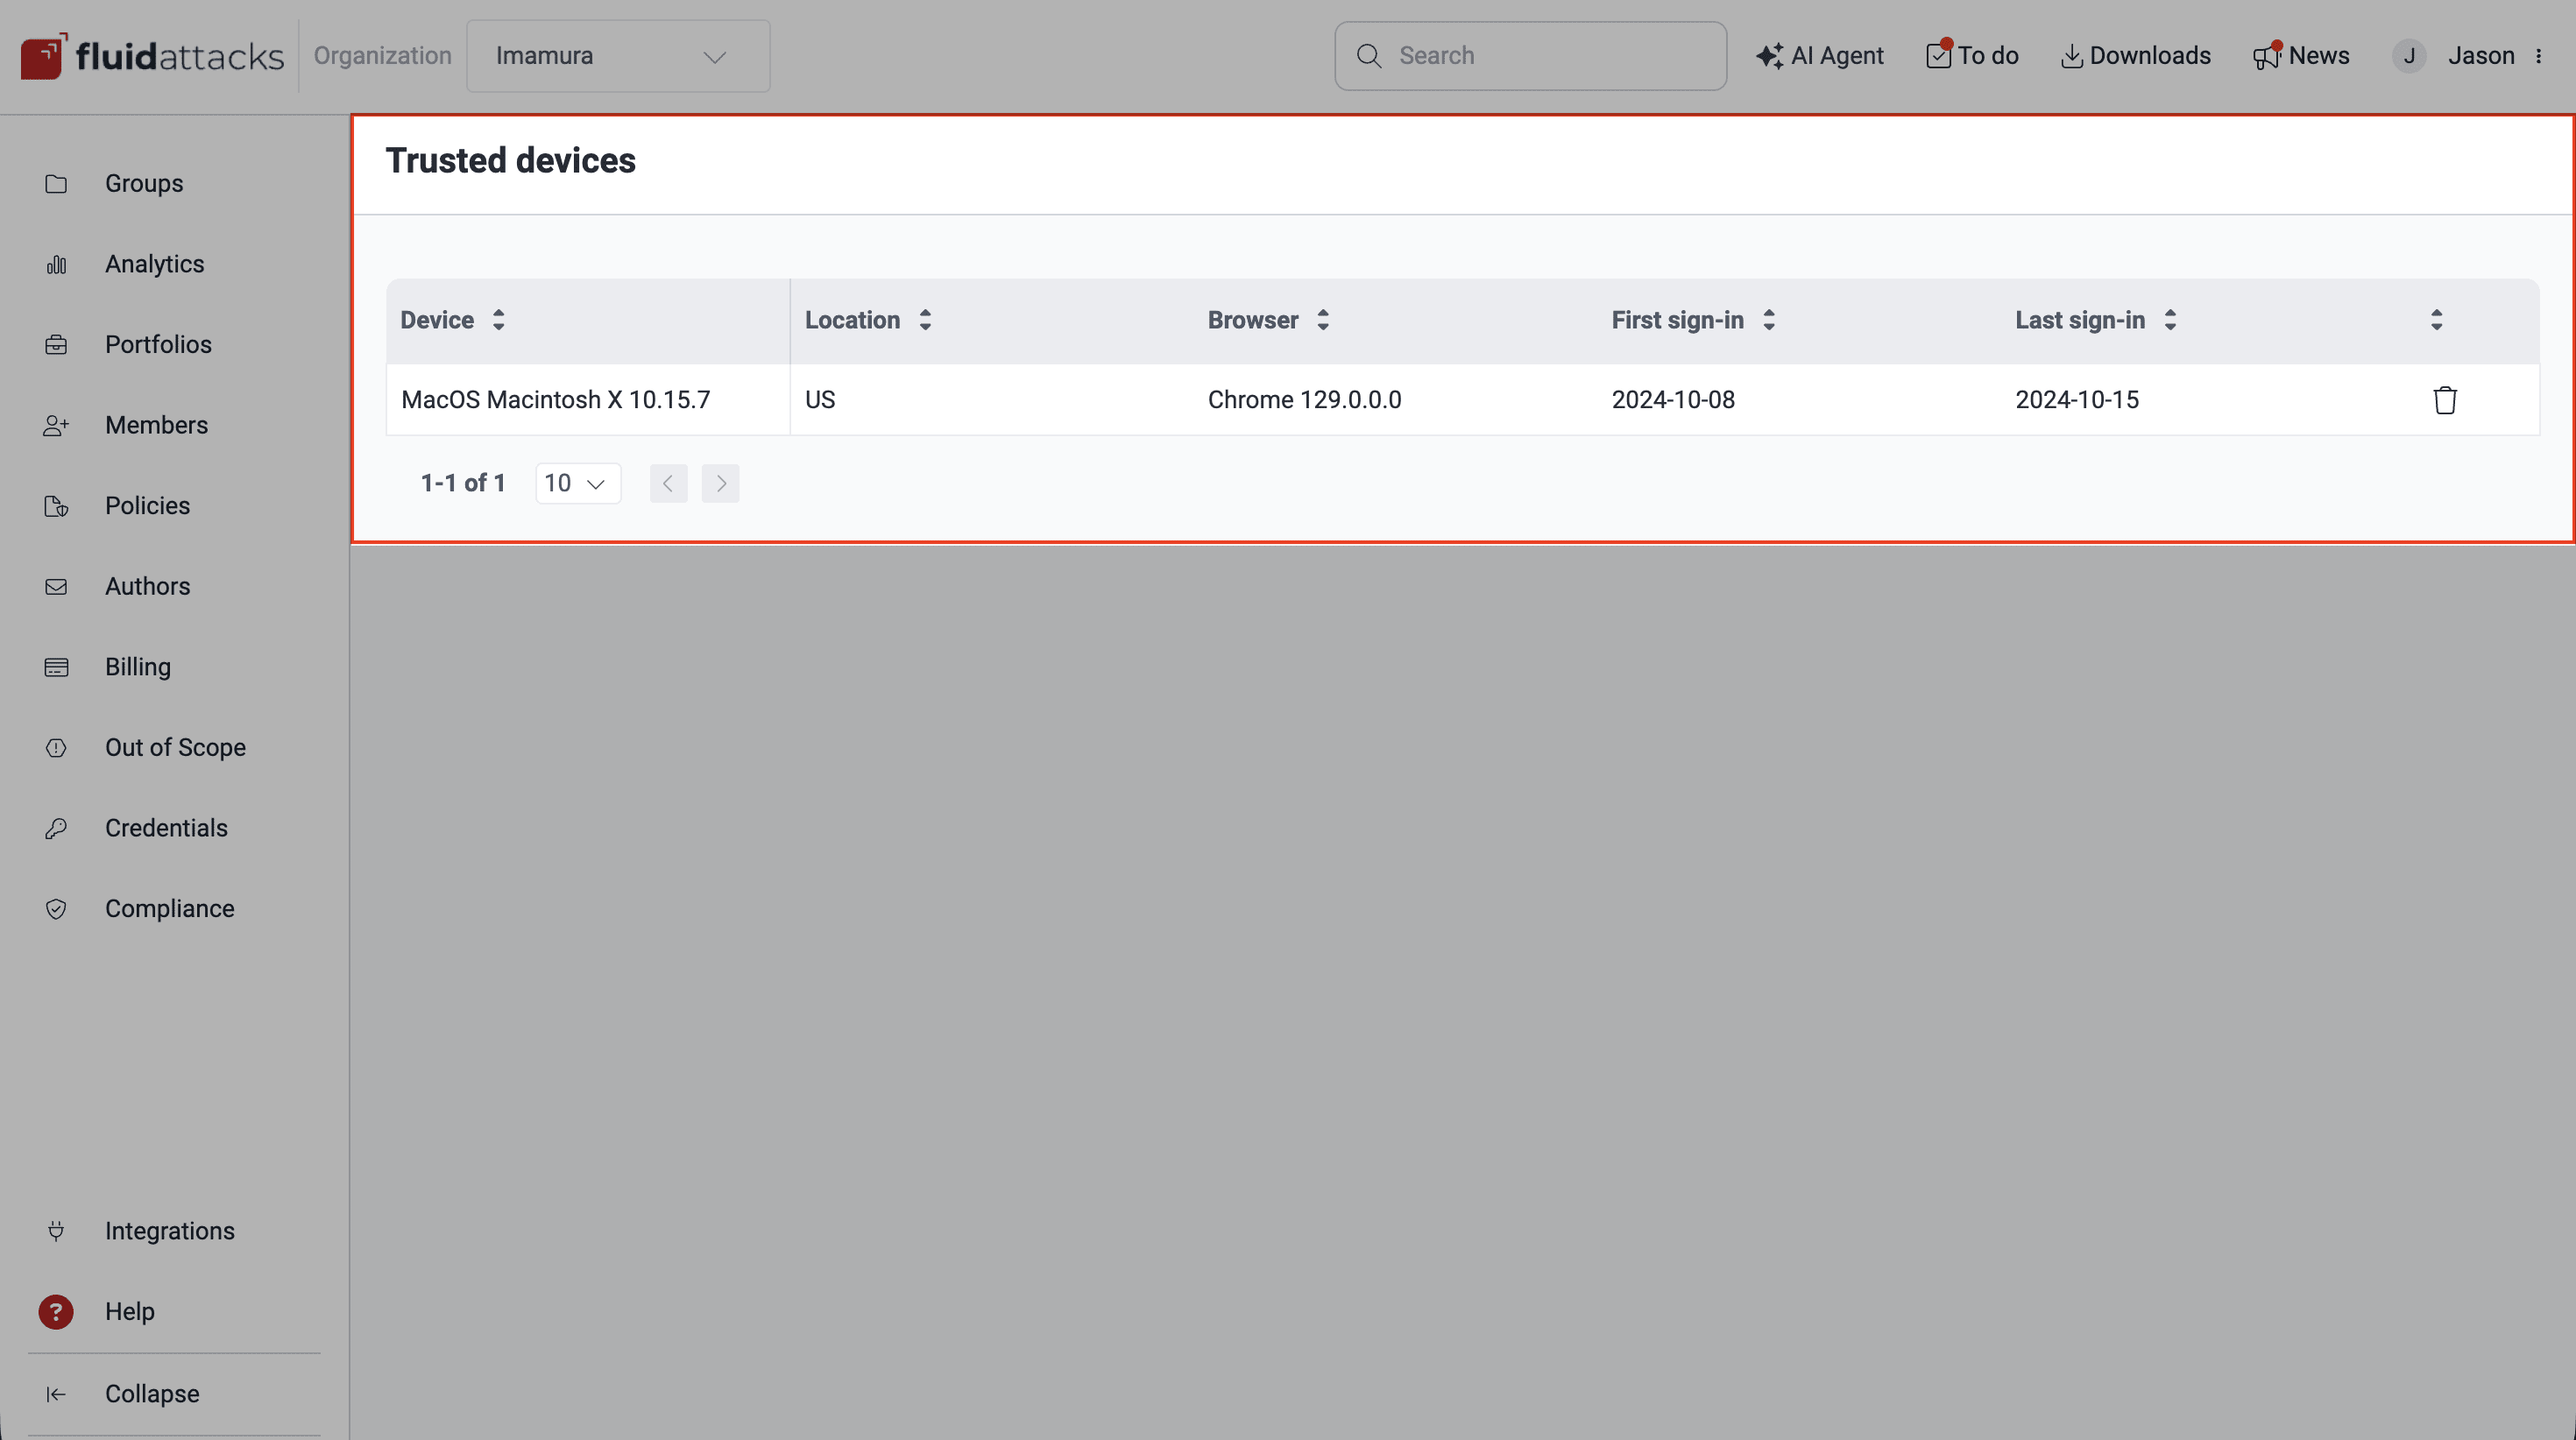Check the News notifications
Image resolution: width=2576 pixels, height=1440 pixels.
(x=2302, y=55)
